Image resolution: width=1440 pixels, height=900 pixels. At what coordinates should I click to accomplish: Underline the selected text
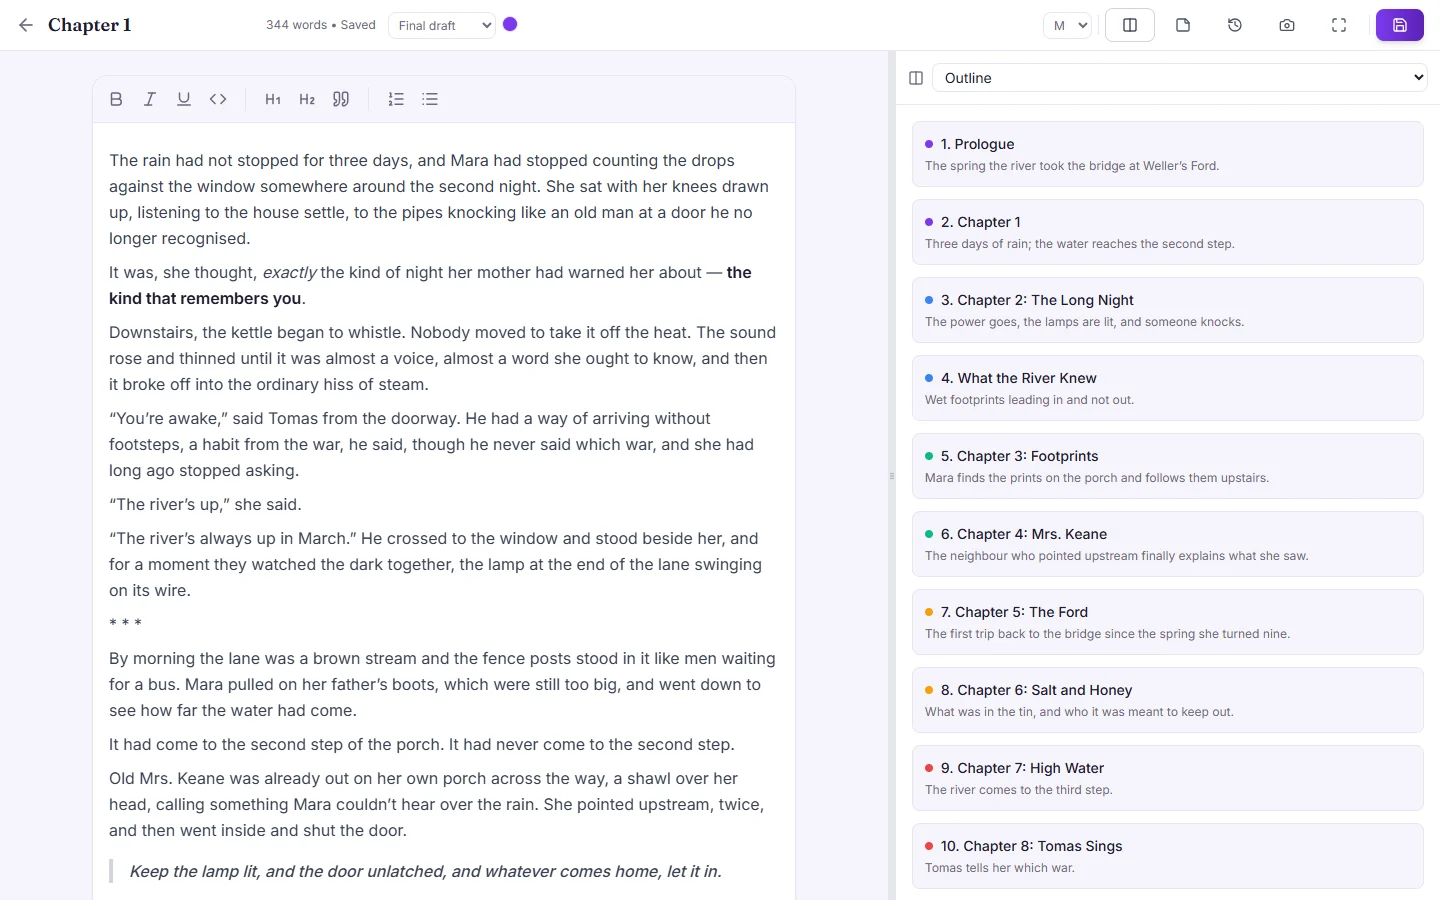click(x=184, y=99)
